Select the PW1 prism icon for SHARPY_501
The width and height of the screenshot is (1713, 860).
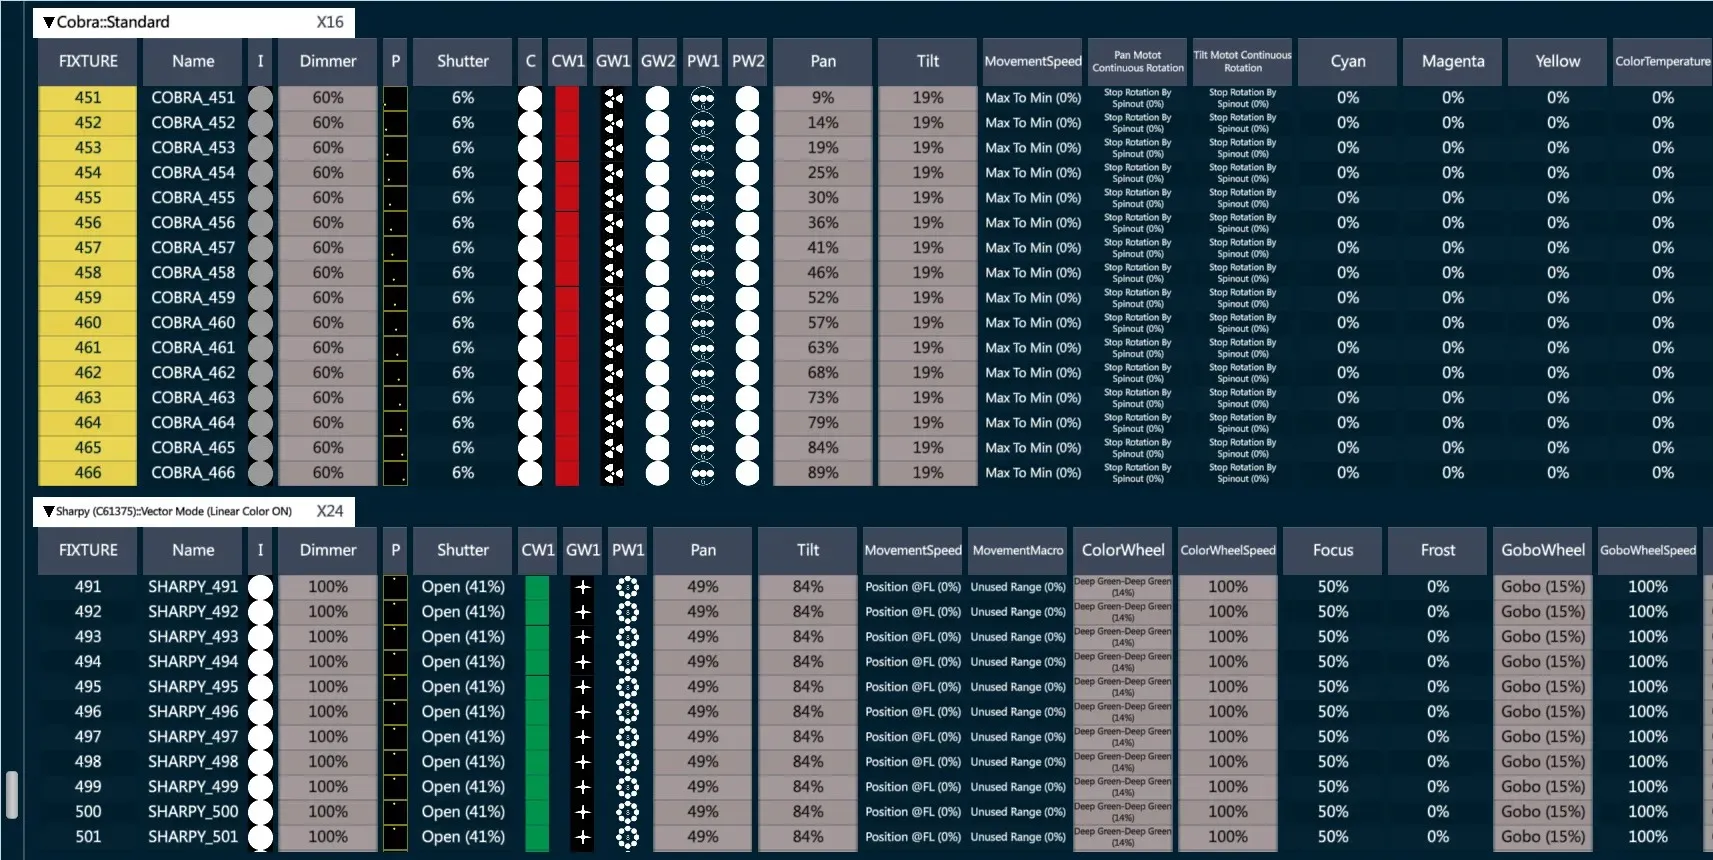(x=627, y=837)
